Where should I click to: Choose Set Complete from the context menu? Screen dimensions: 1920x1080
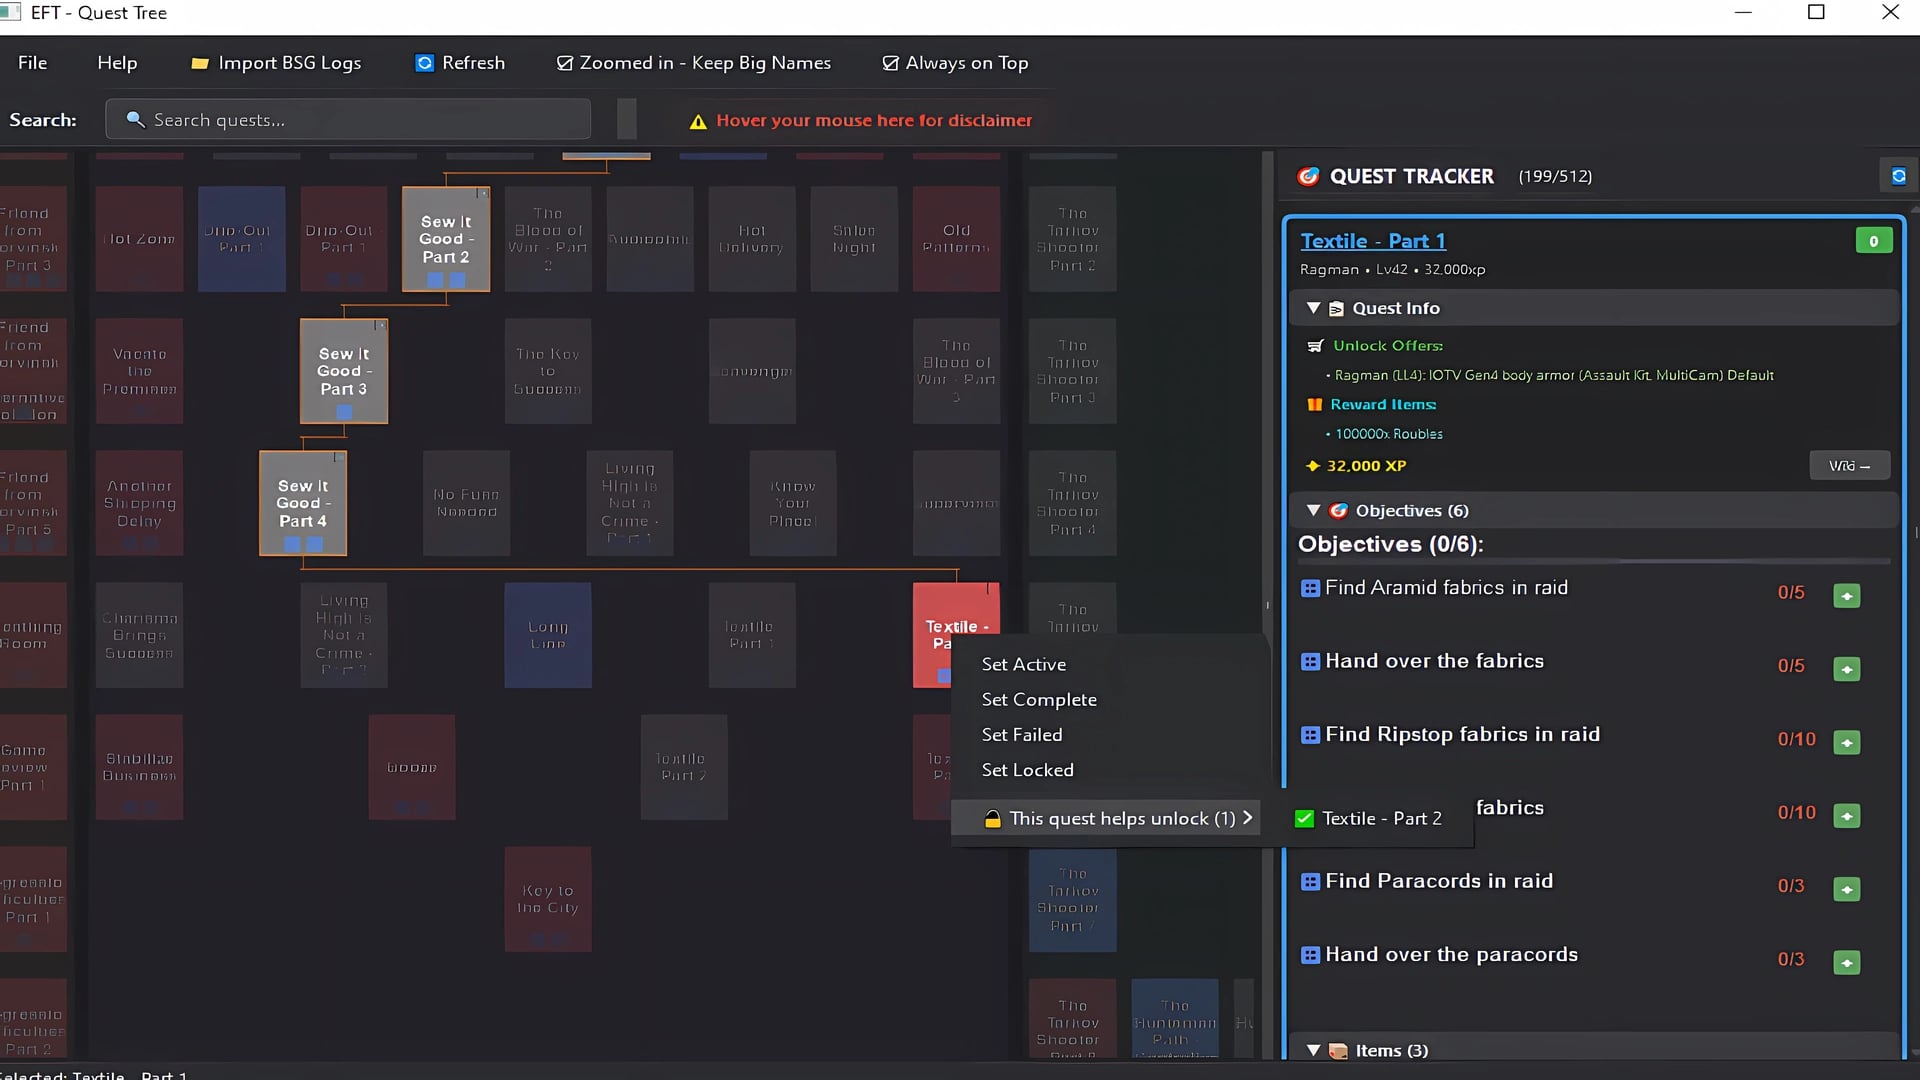[x=1039, y=699]
